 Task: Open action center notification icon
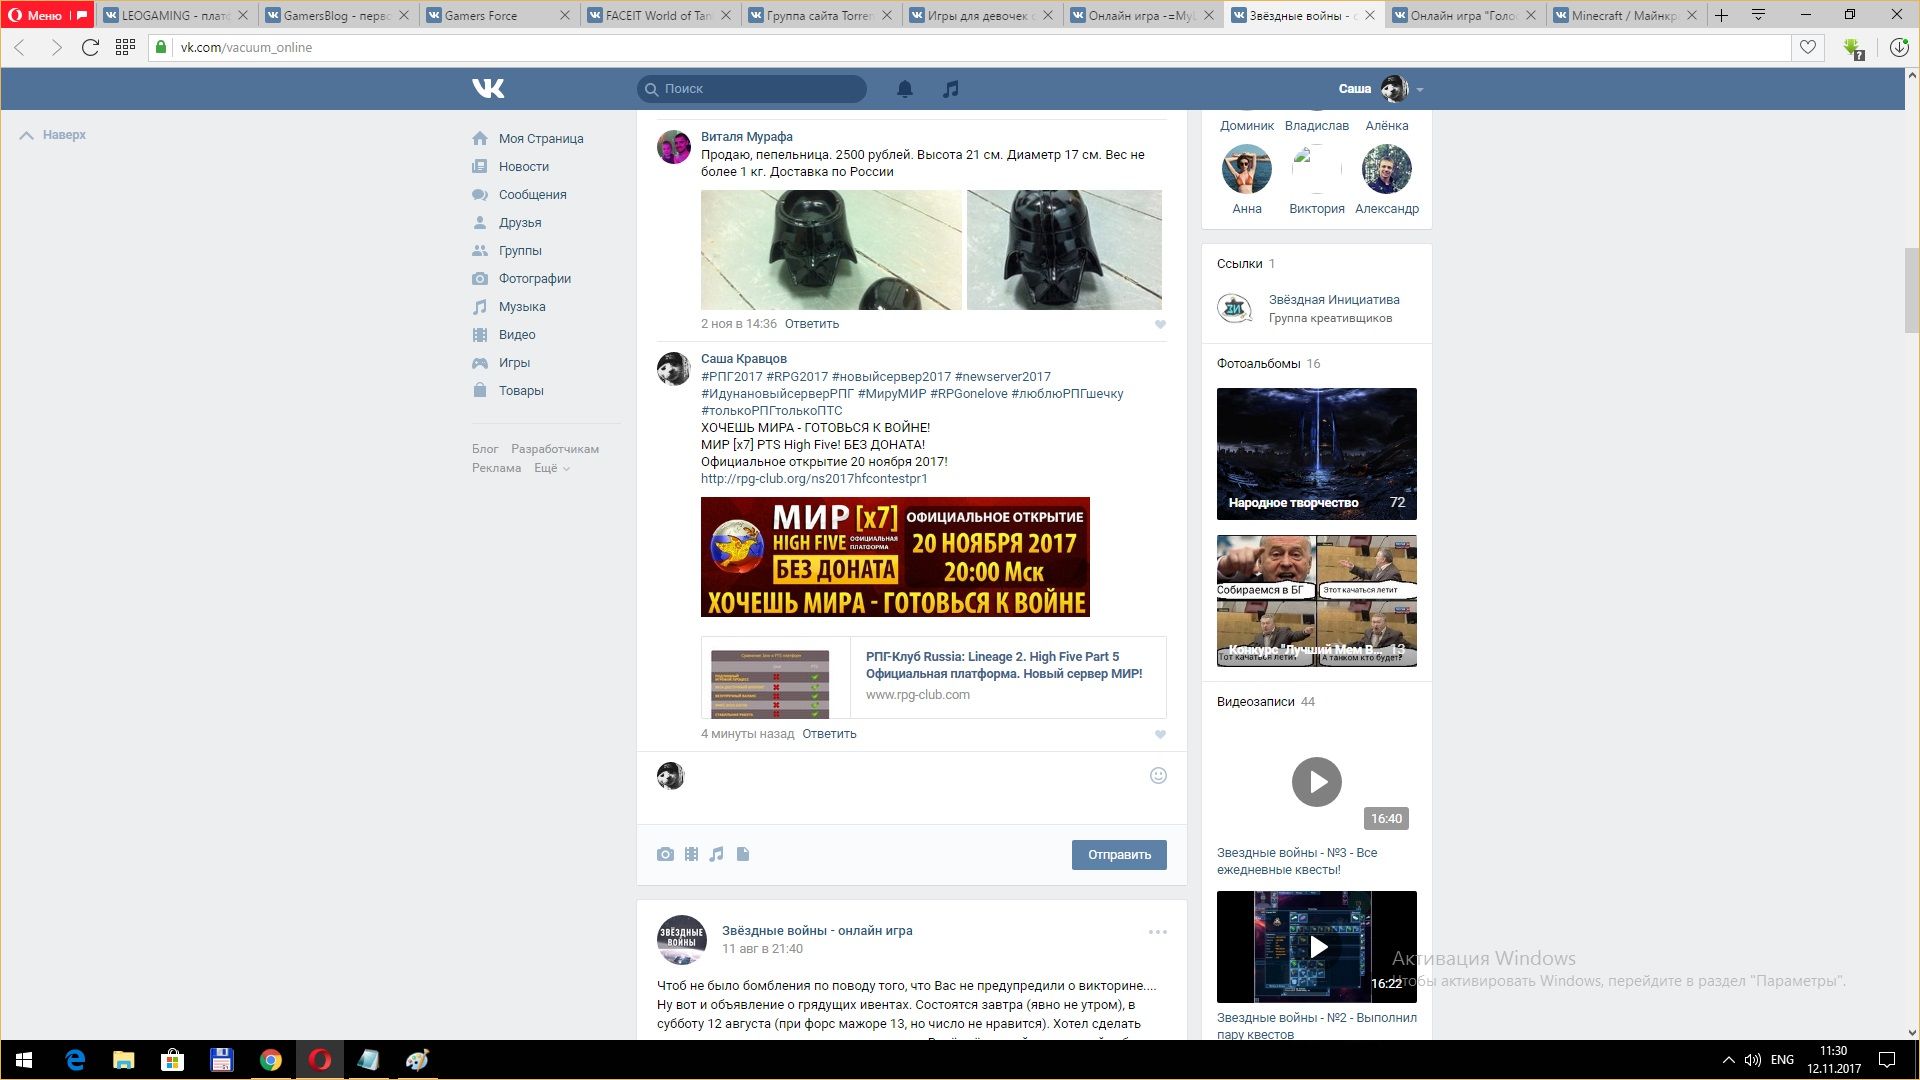click(x=1887, y=1060)
